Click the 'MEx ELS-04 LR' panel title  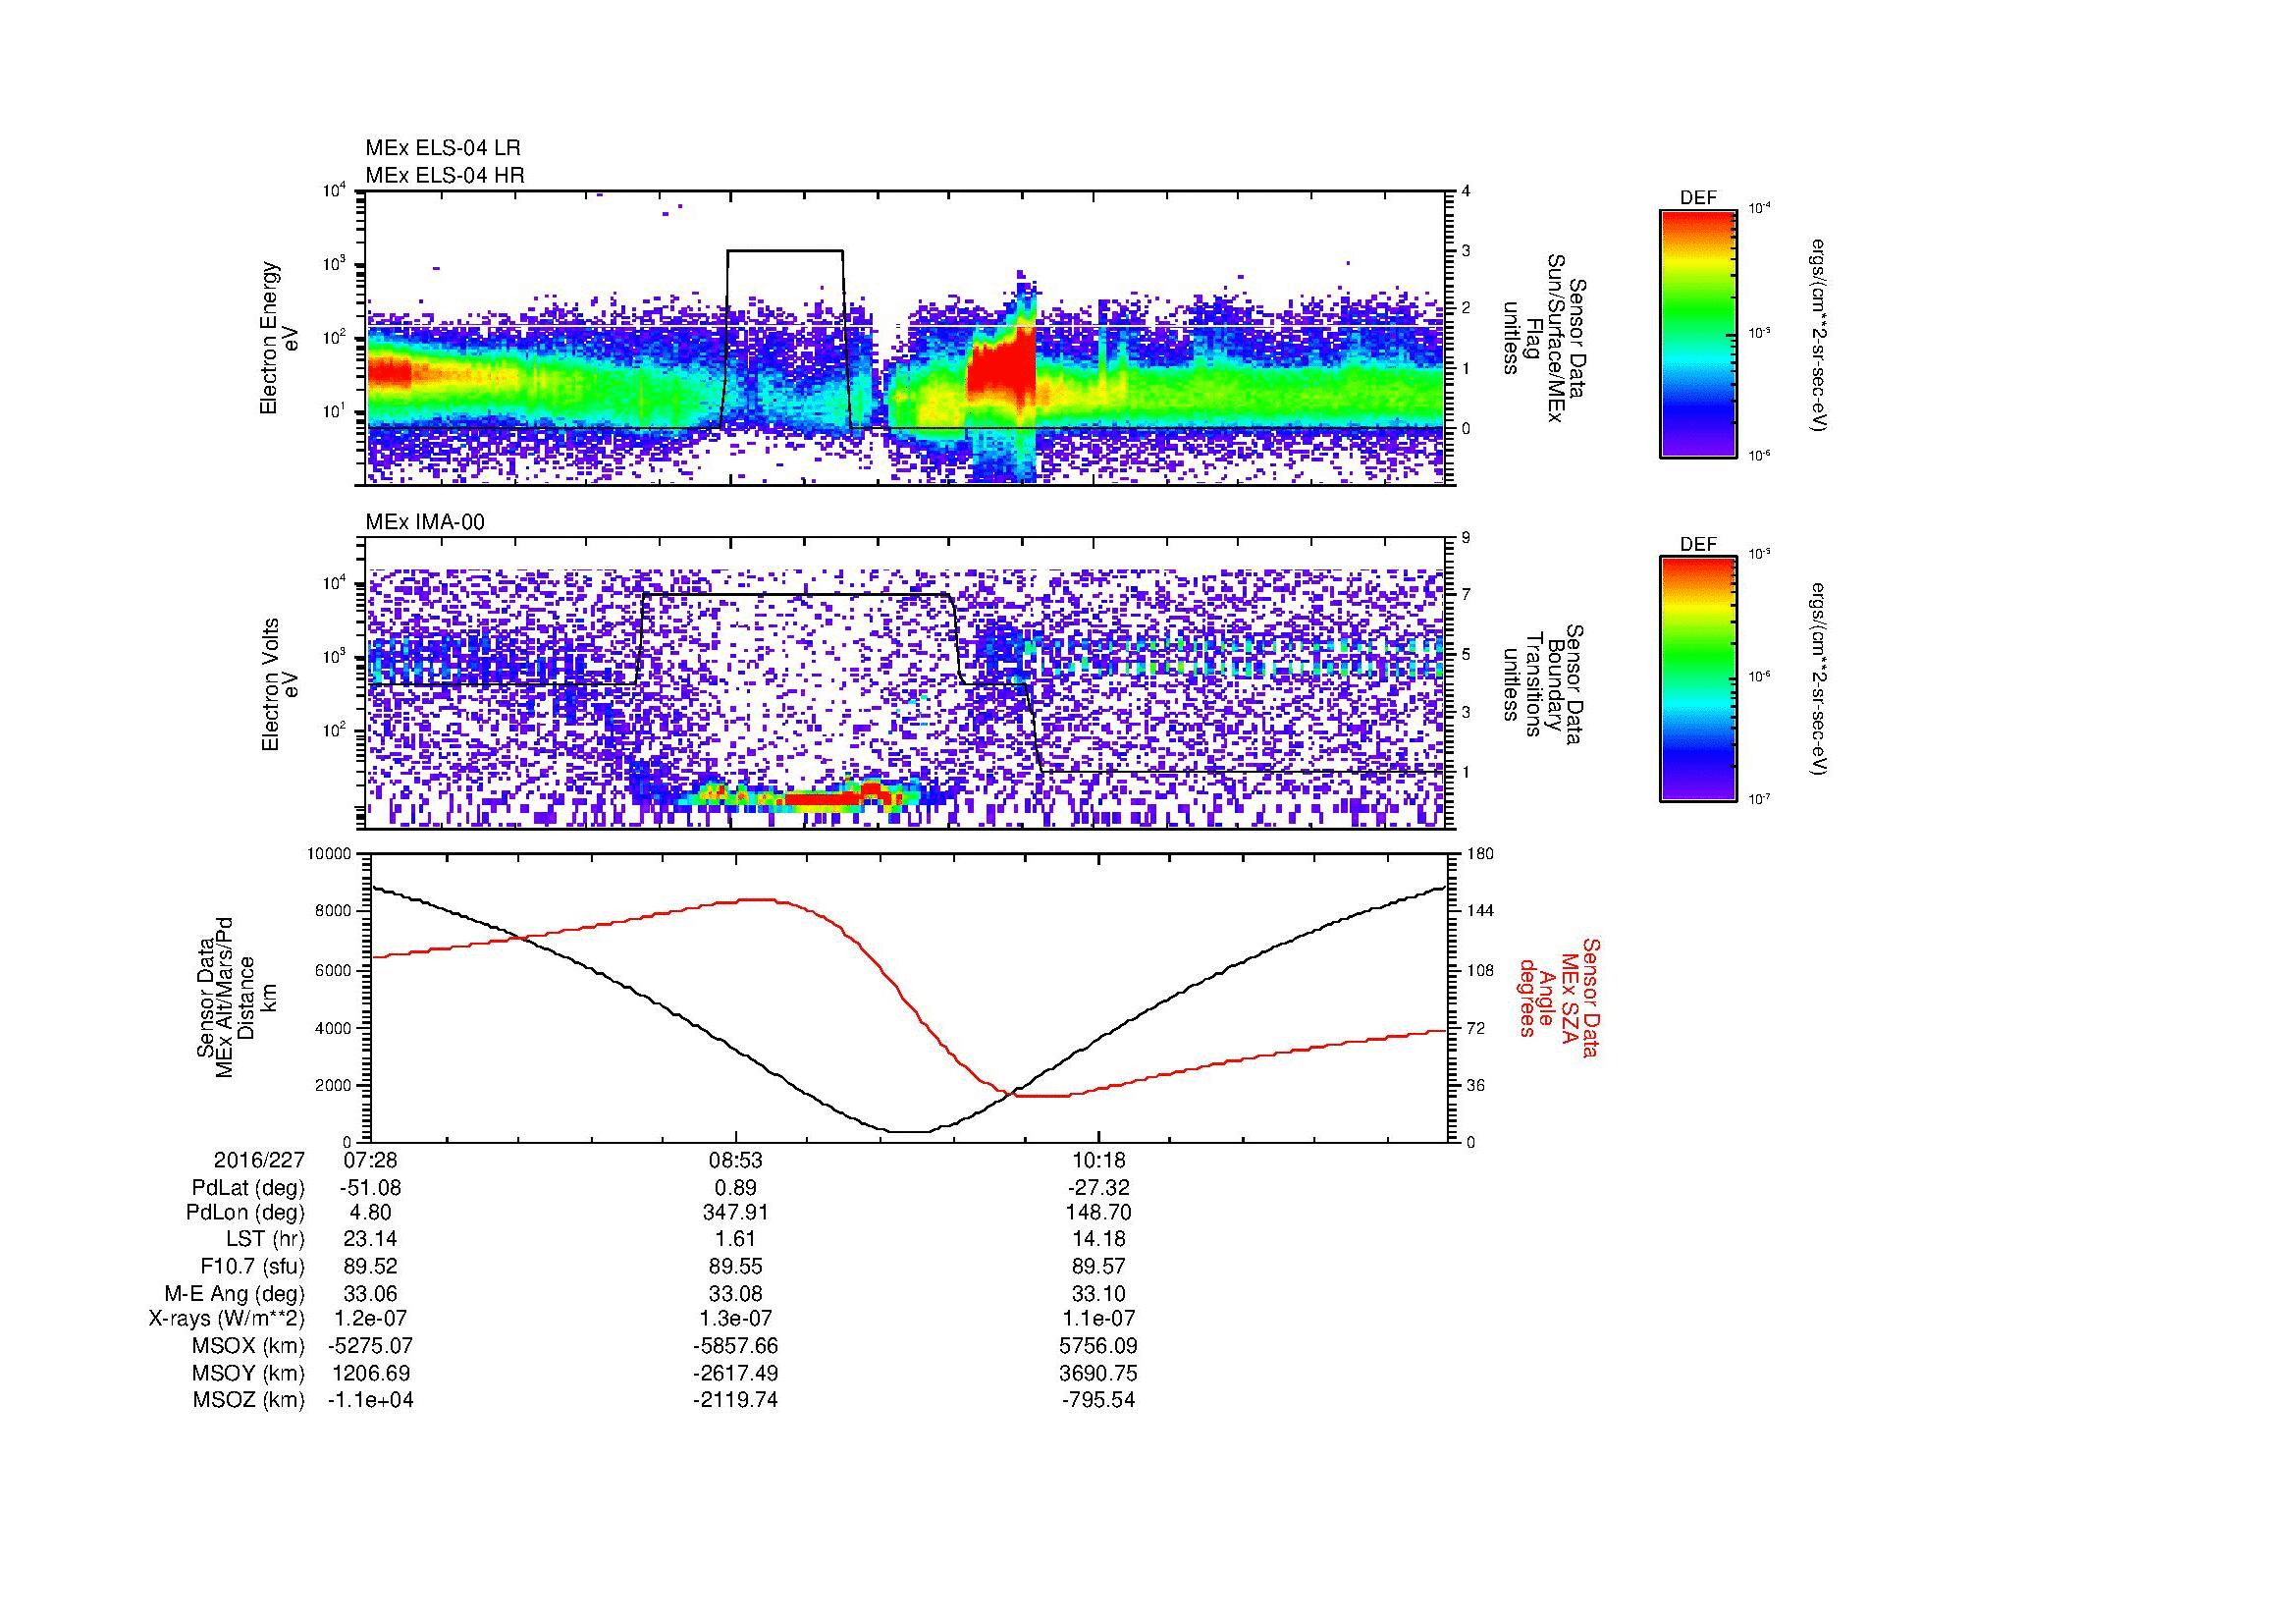pyautogui.click(x=442, y=148)
